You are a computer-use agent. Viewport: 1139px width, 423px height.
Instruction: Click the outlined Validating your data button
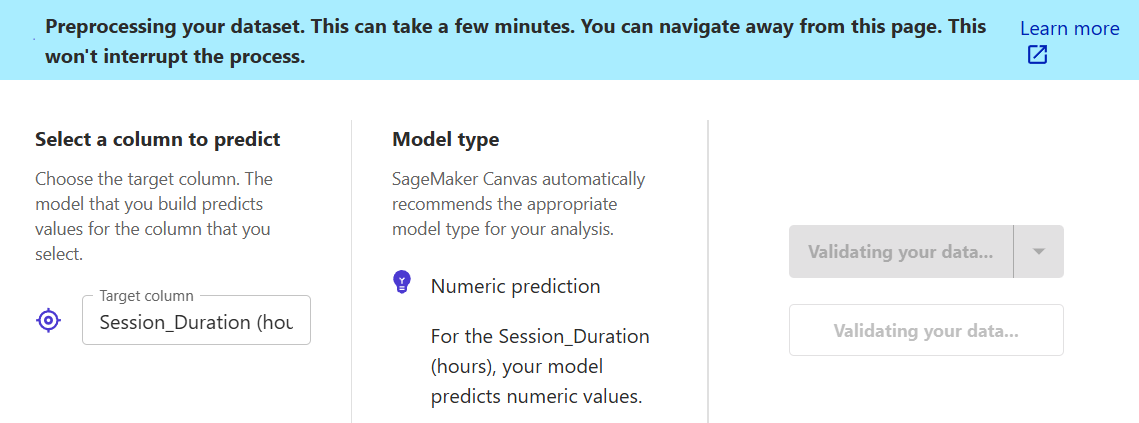point(926,331)
